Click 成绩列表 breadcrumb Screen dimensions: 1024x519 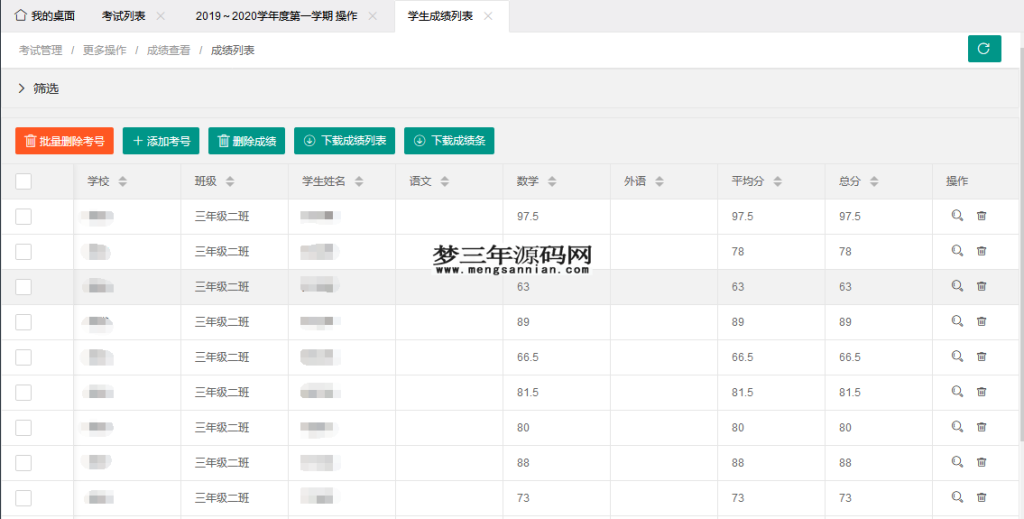tap(232, 50)
